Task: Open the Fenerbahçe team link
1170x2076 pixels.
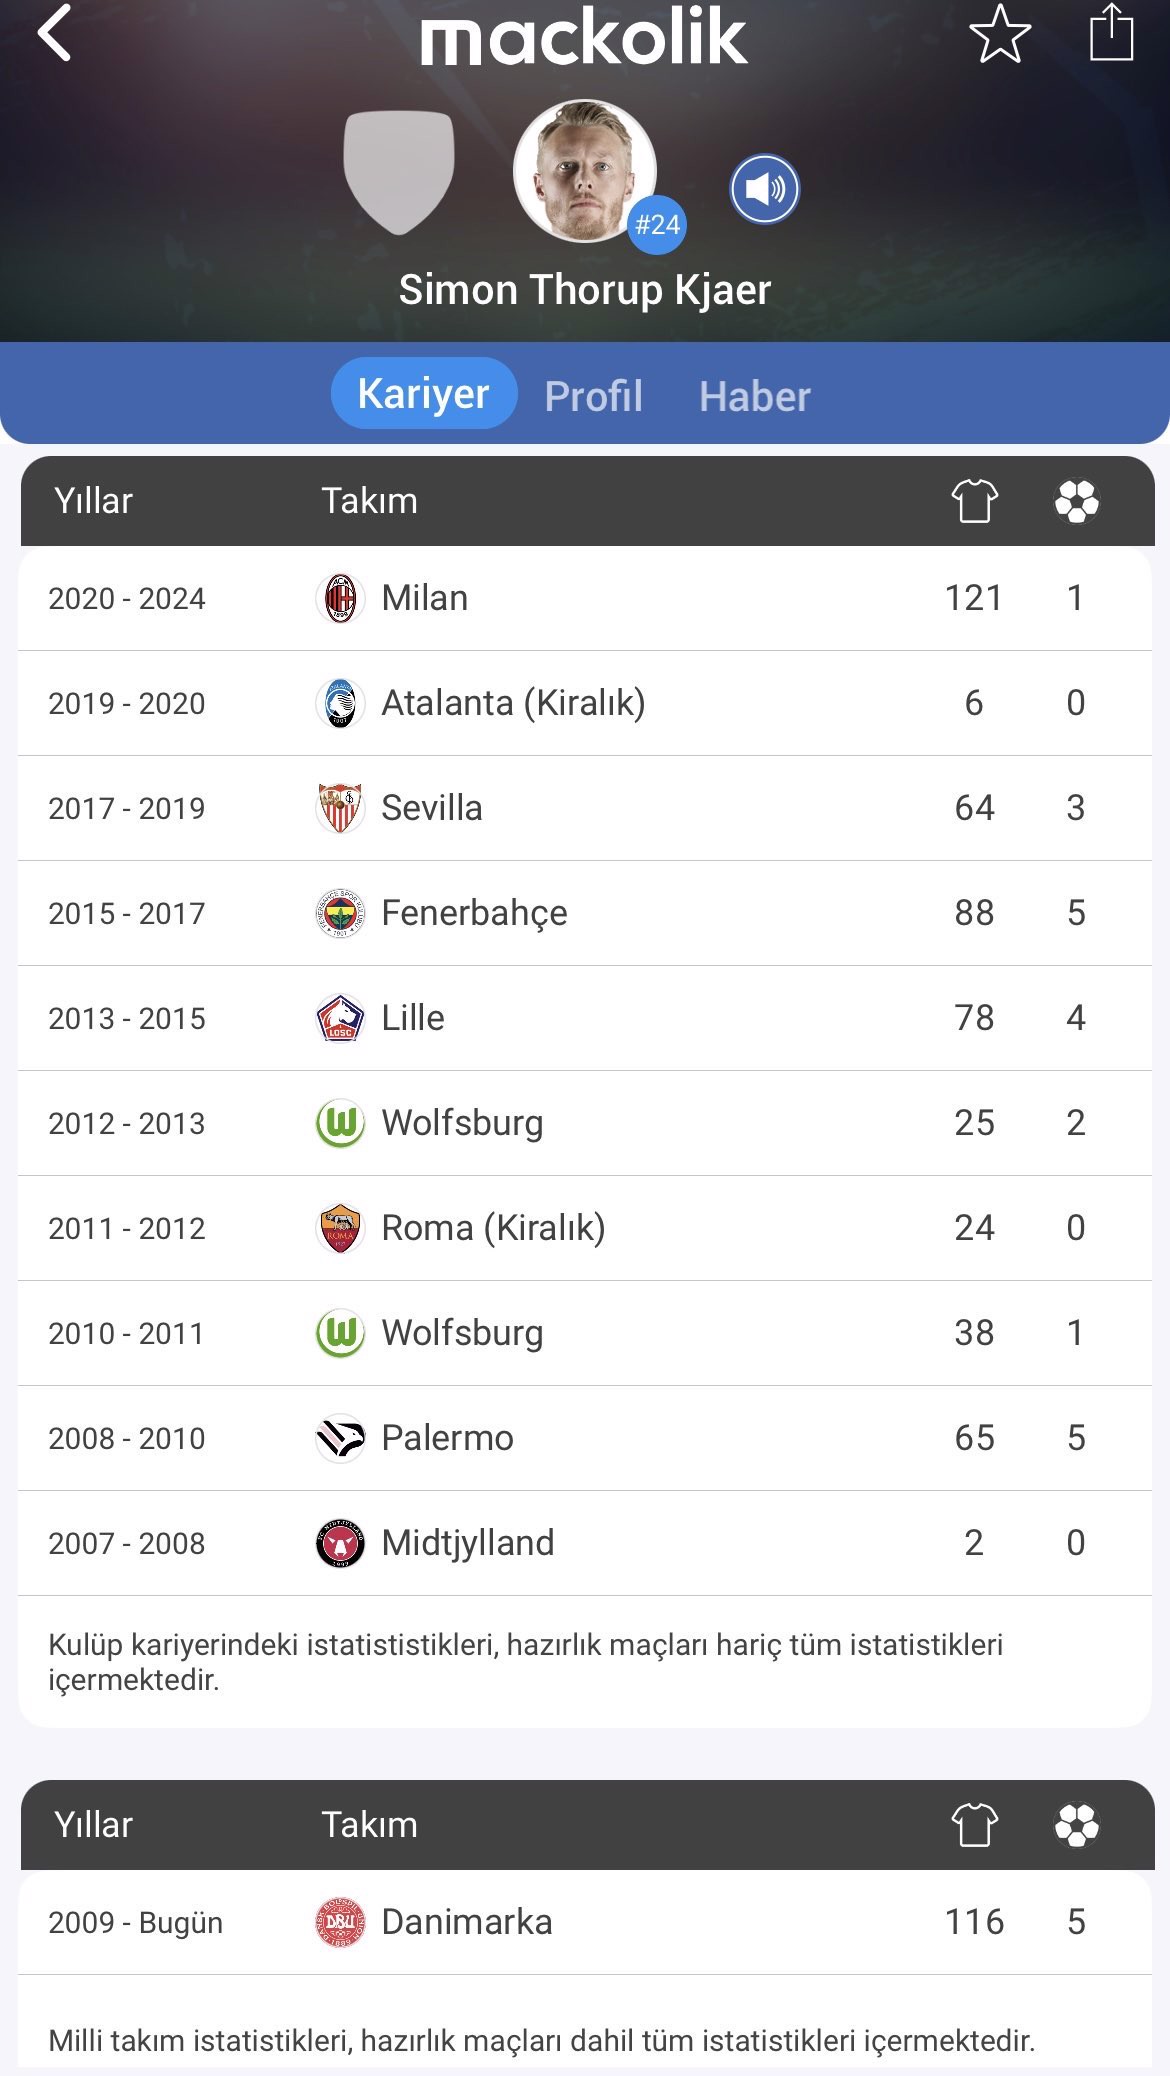Action: click(474, 913)
